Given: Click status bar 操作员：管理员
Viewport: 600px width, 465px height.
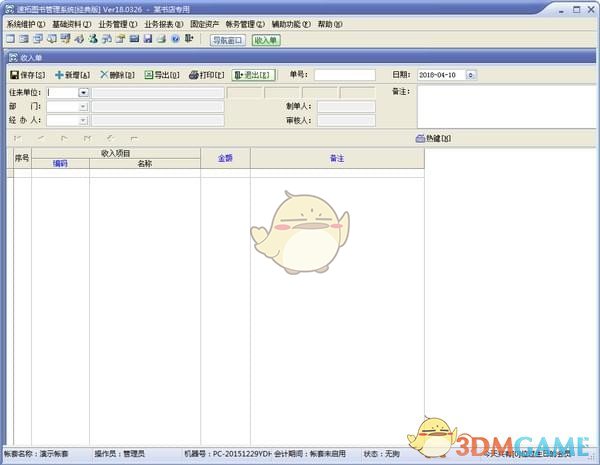Looking at the screenshot, I should (x=119, y=454).
